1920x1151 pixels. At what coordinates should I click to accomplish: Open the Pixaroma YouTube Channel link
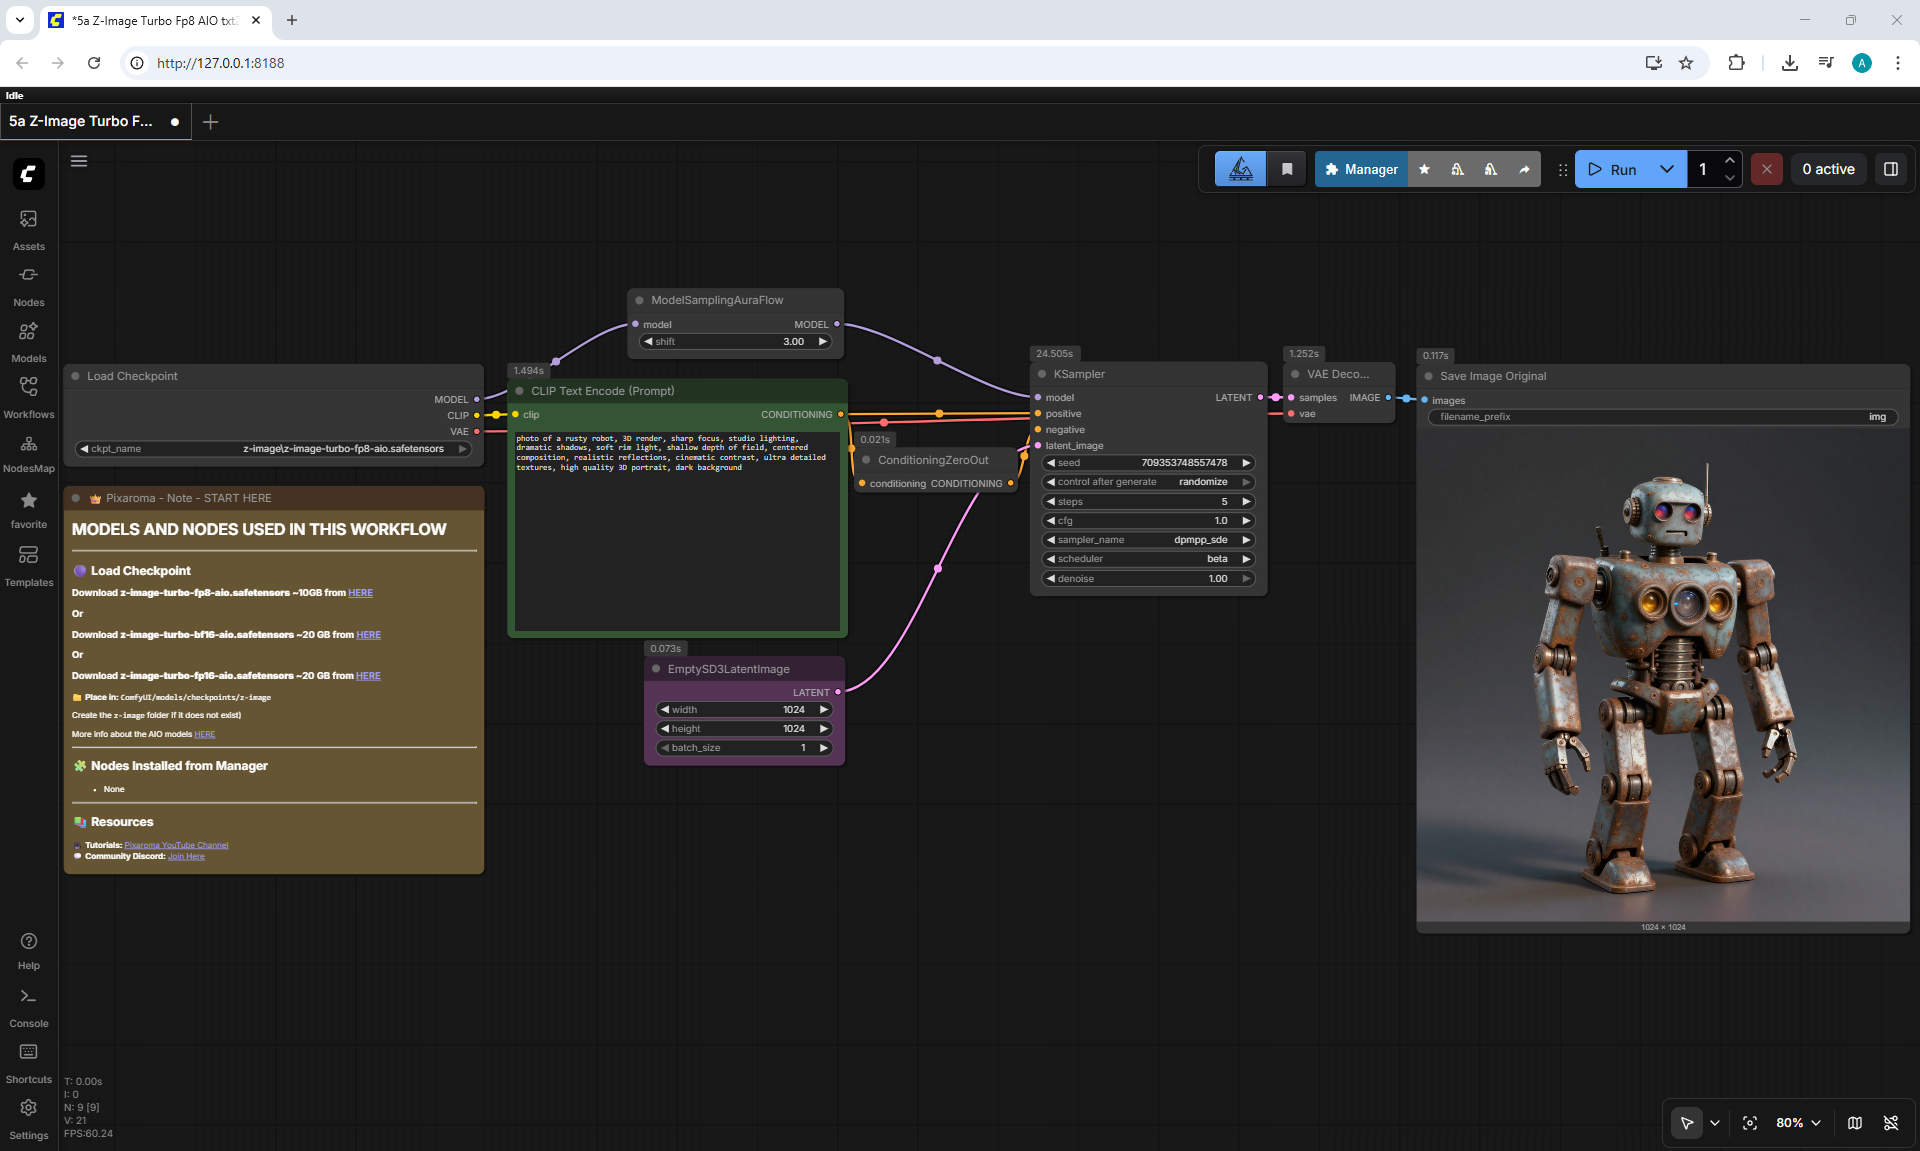tap(176, 845)
